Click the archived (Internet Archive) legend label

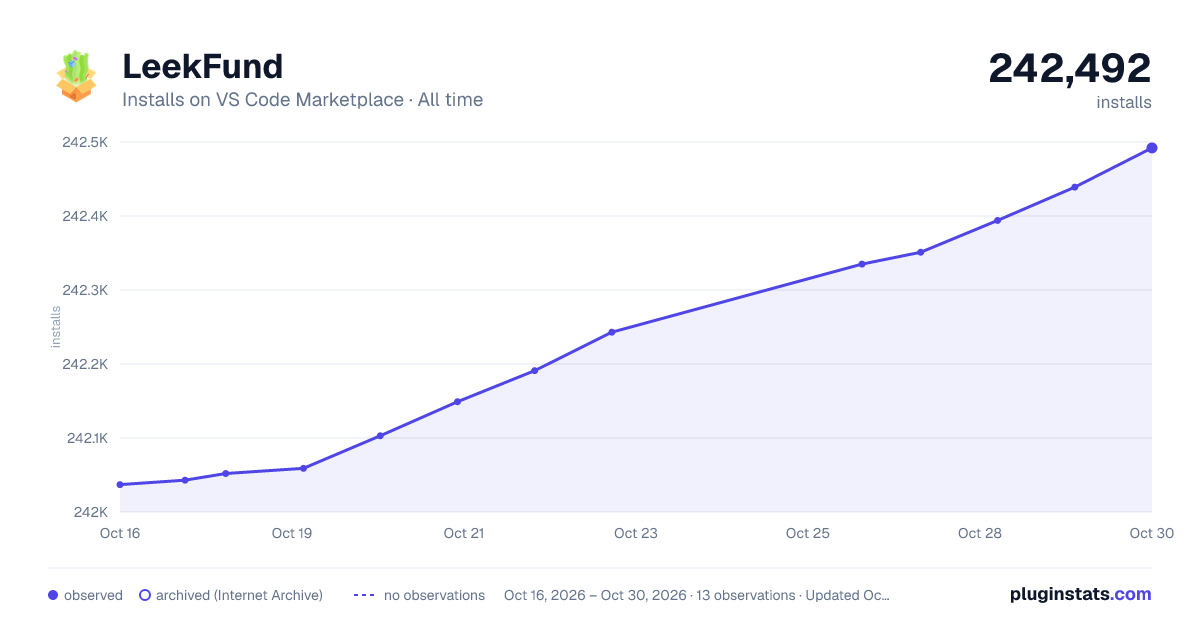tap(239, 595)
